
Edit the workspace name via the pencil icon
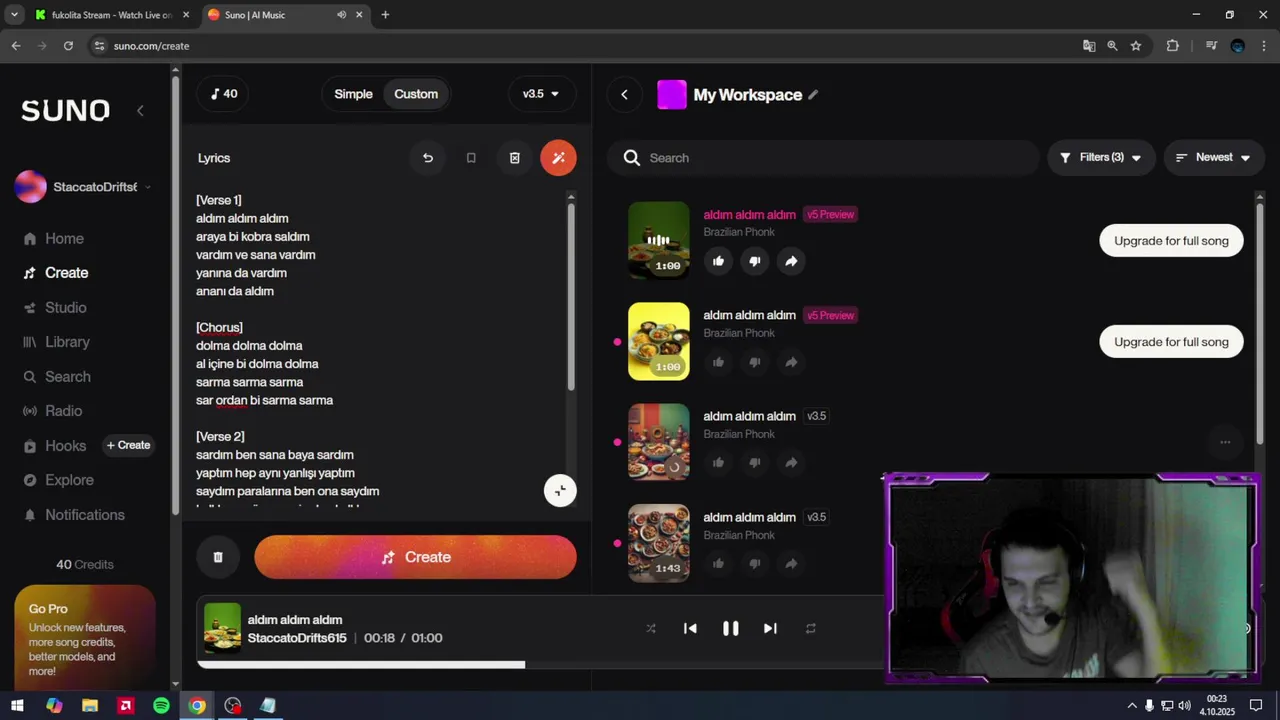point(813,95)
